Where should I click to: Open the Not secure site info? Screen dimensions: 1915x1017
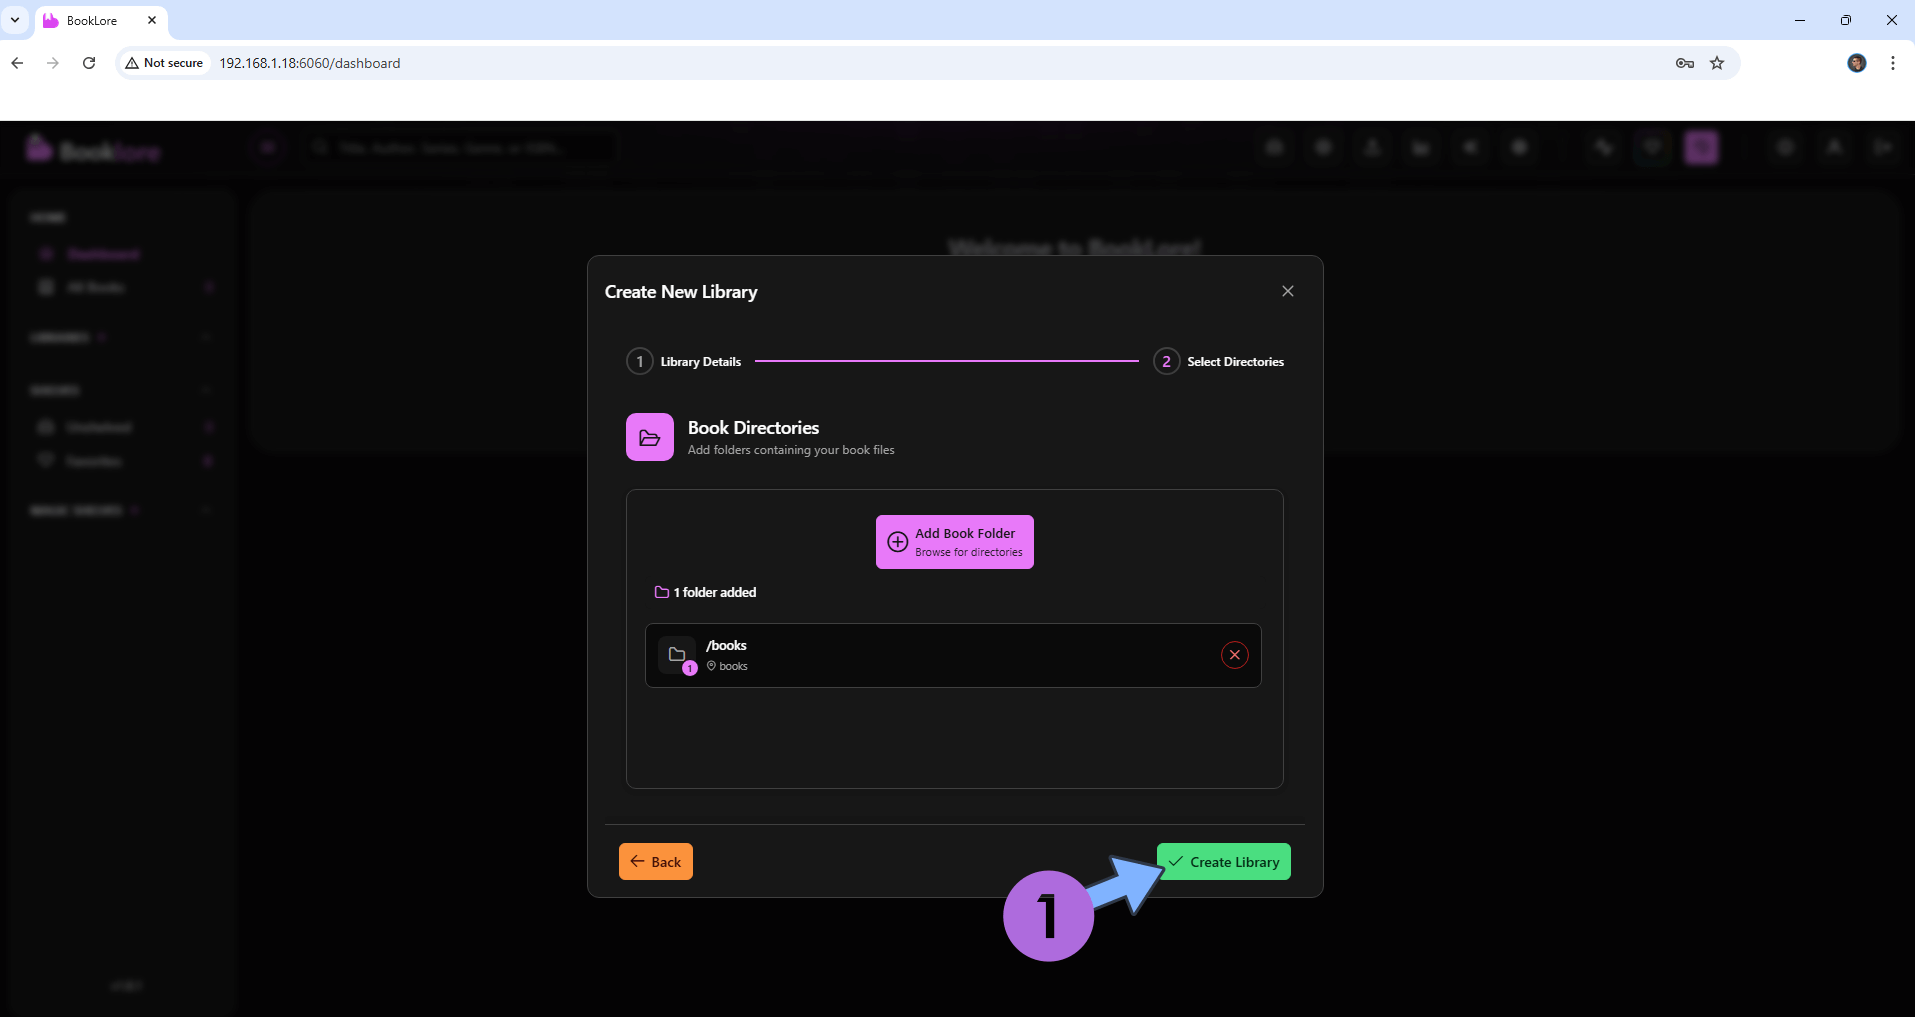[x=164, y=63]
